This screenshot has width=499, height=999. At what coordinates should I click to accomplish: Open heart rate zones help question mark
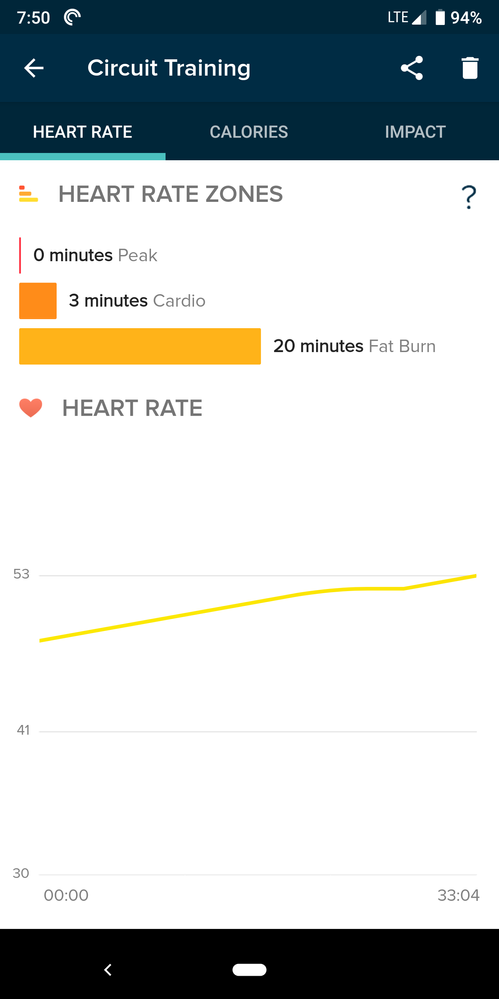[x=468, y=198]
